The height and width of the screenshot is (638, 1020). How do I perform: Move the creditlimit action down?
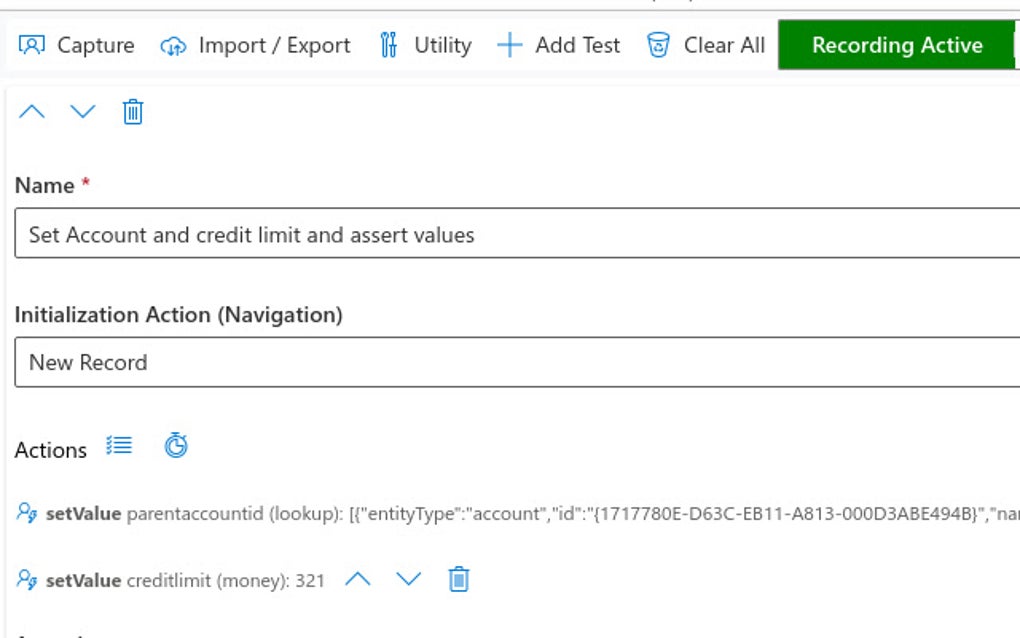[x=408, y=578]
